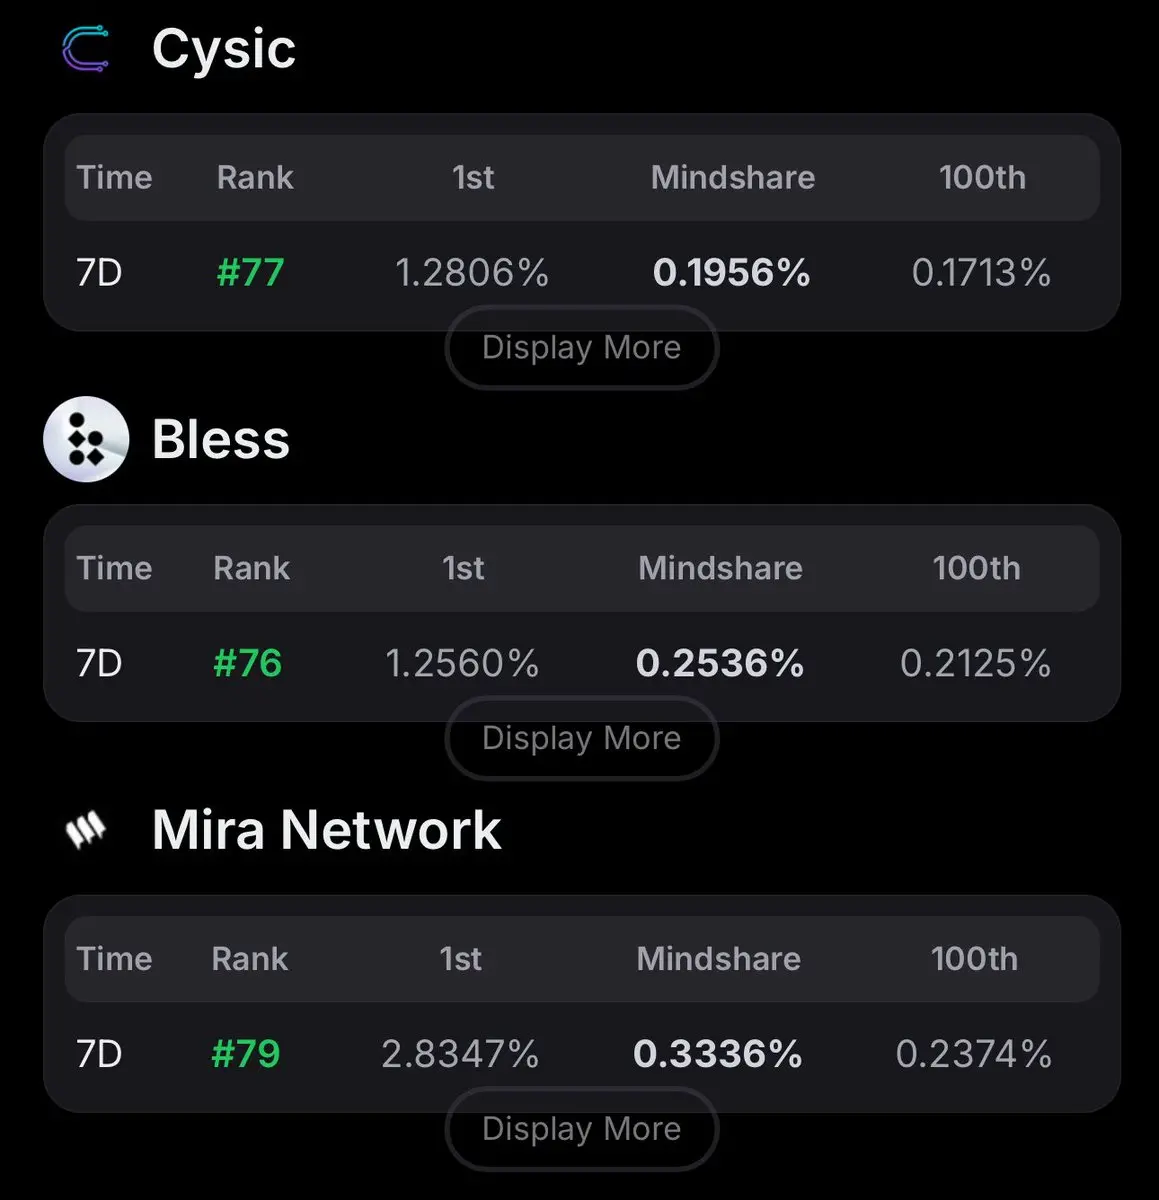Open the Cysic project title
This screenshot has height=1200, width=1159.
click(224, 50)
